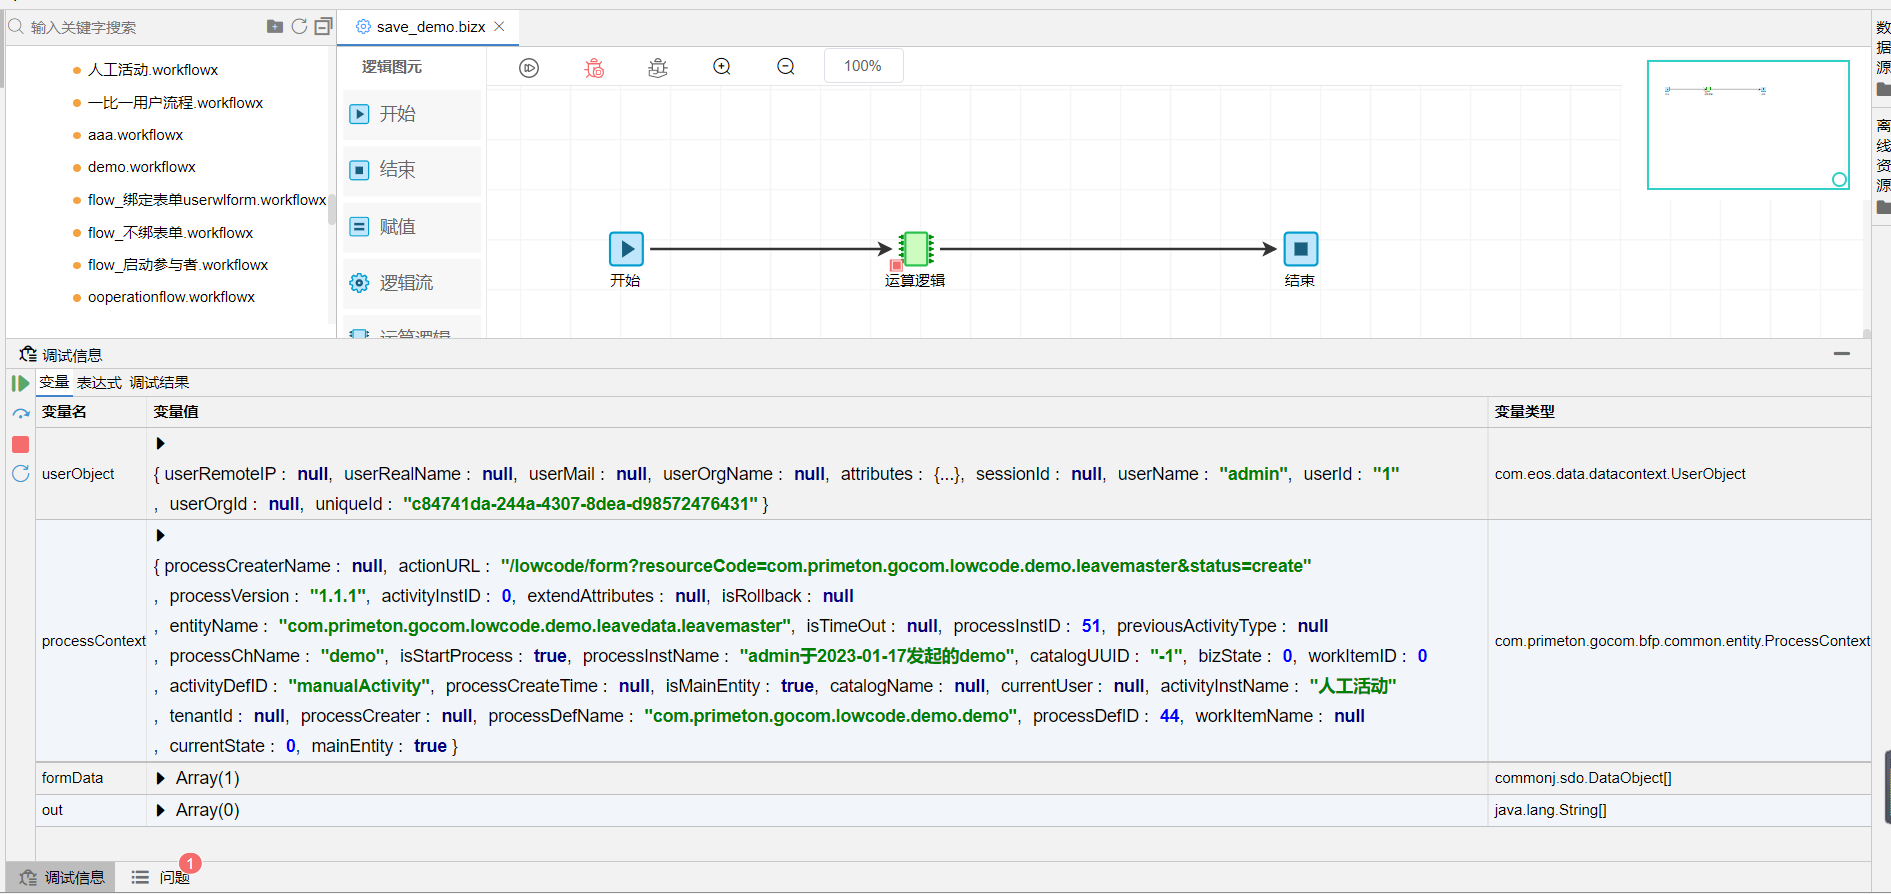The image size is (1891, 894).
Task: Click the run logic flow icon
Action: pos(529,67)
